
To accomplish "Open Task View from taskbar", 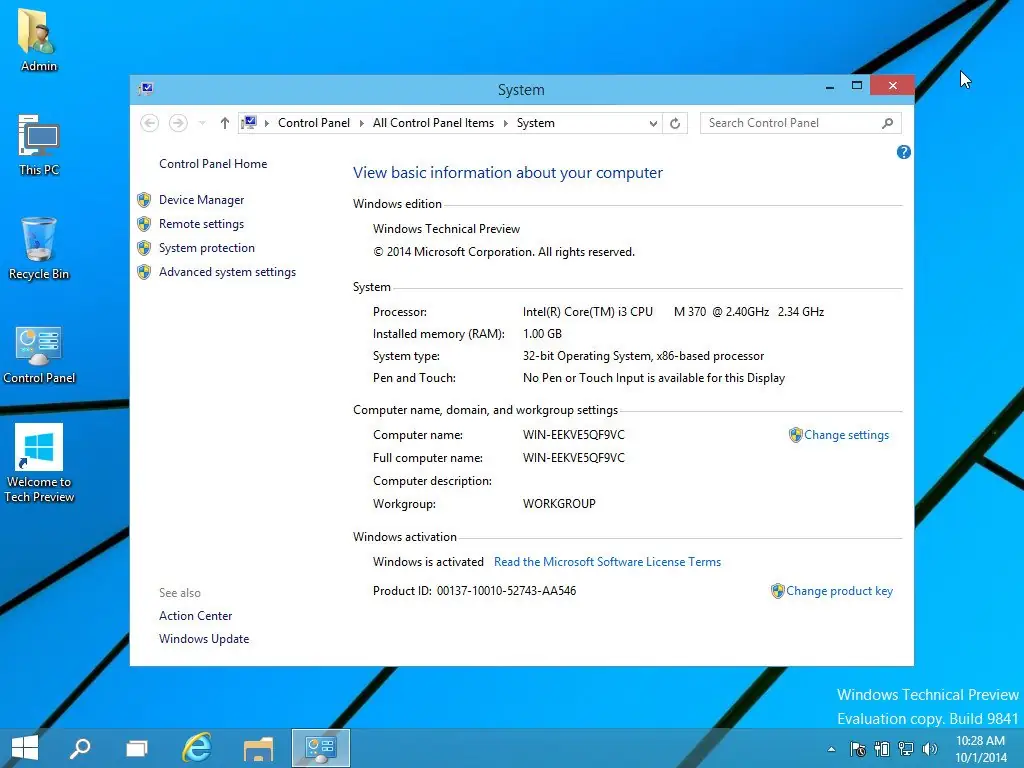I will click(137, 747).
